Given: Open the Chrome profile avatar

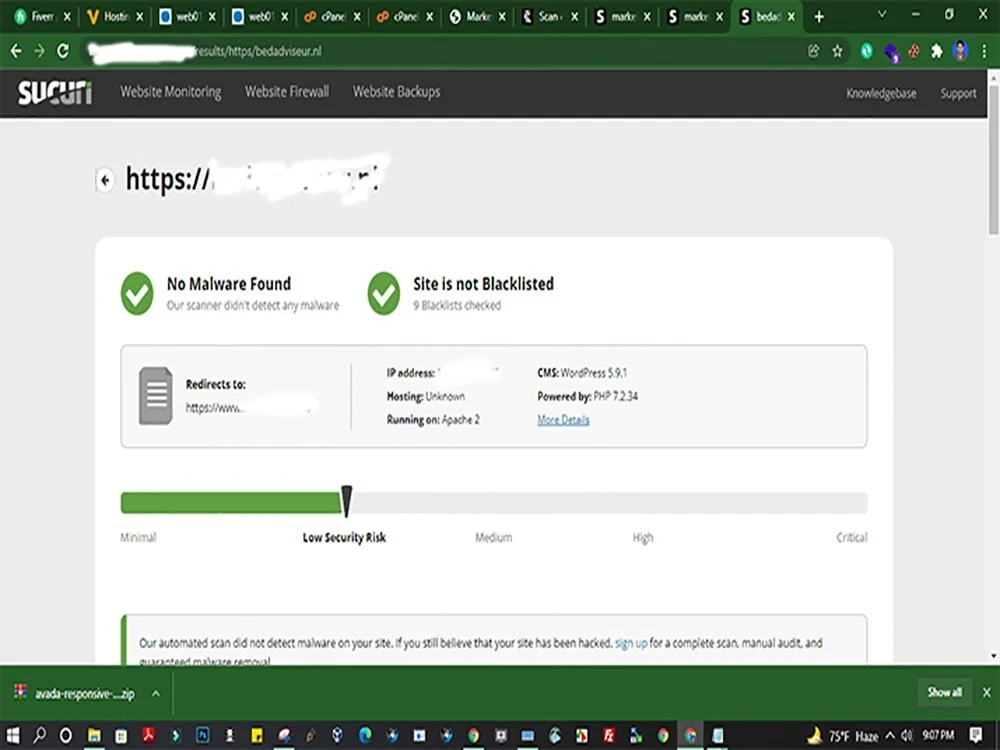Looking at the screenshot, I should (960, 51).
